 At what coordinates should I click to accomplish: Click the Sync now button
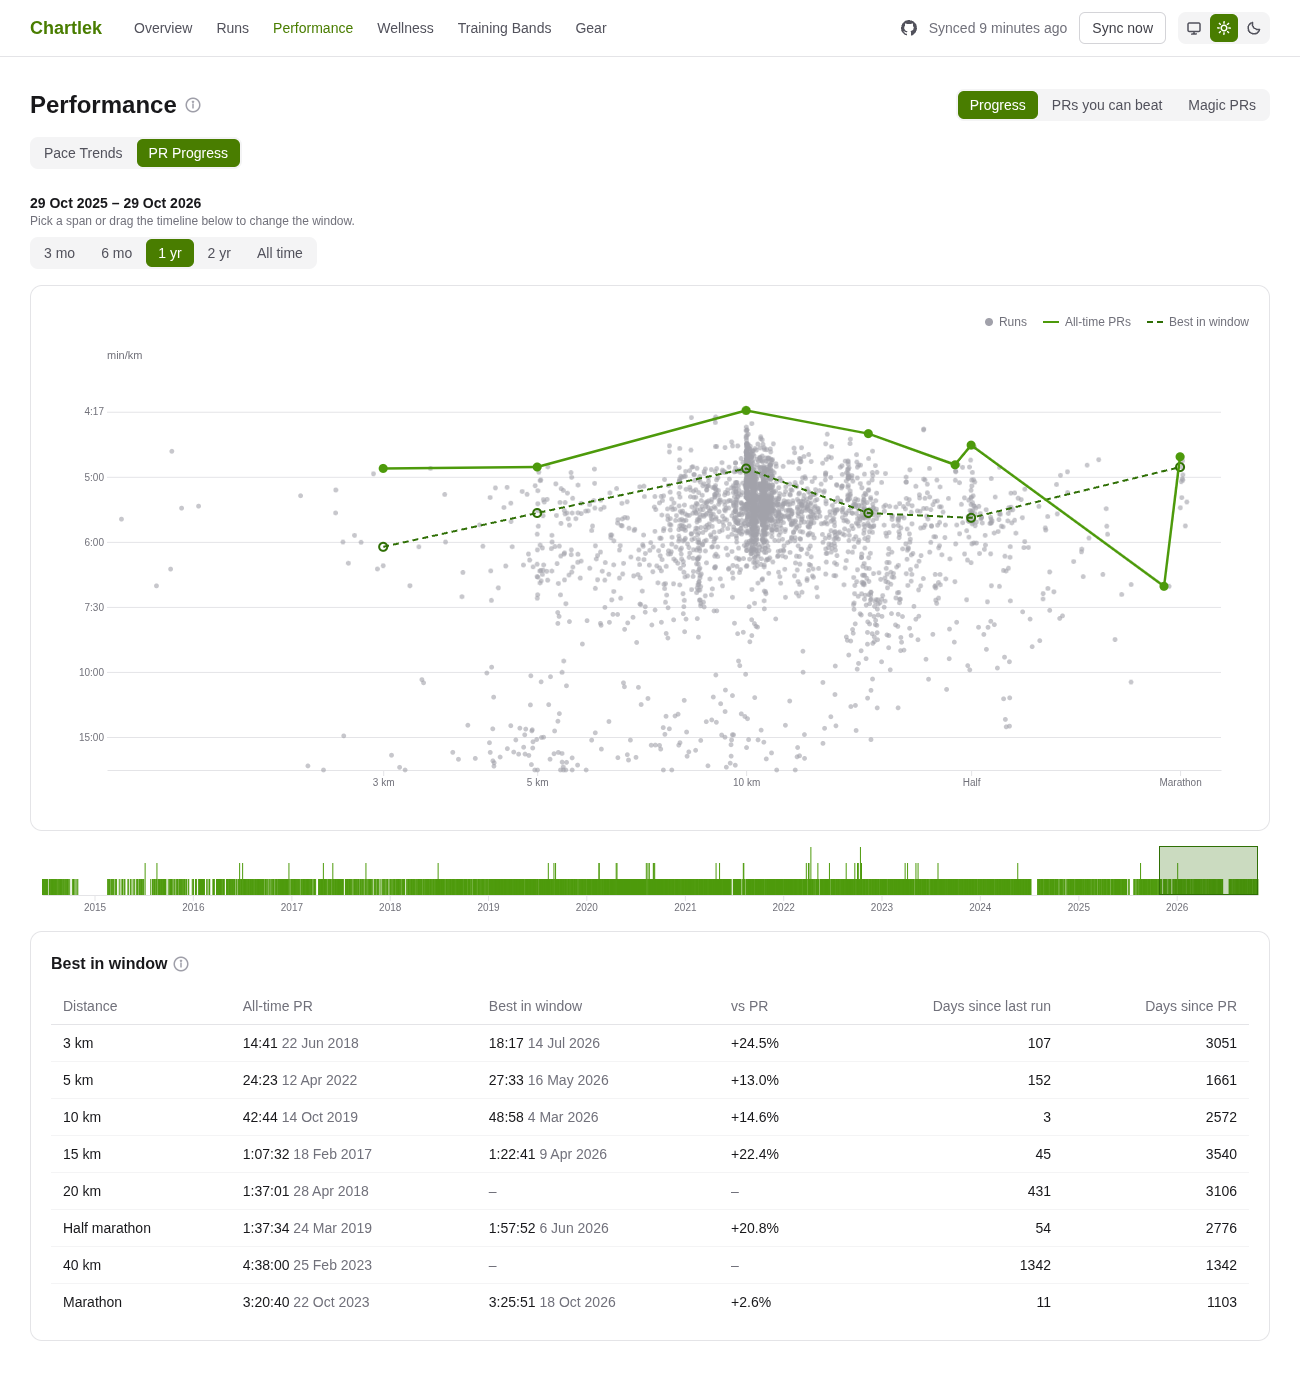pos(1122,28)
